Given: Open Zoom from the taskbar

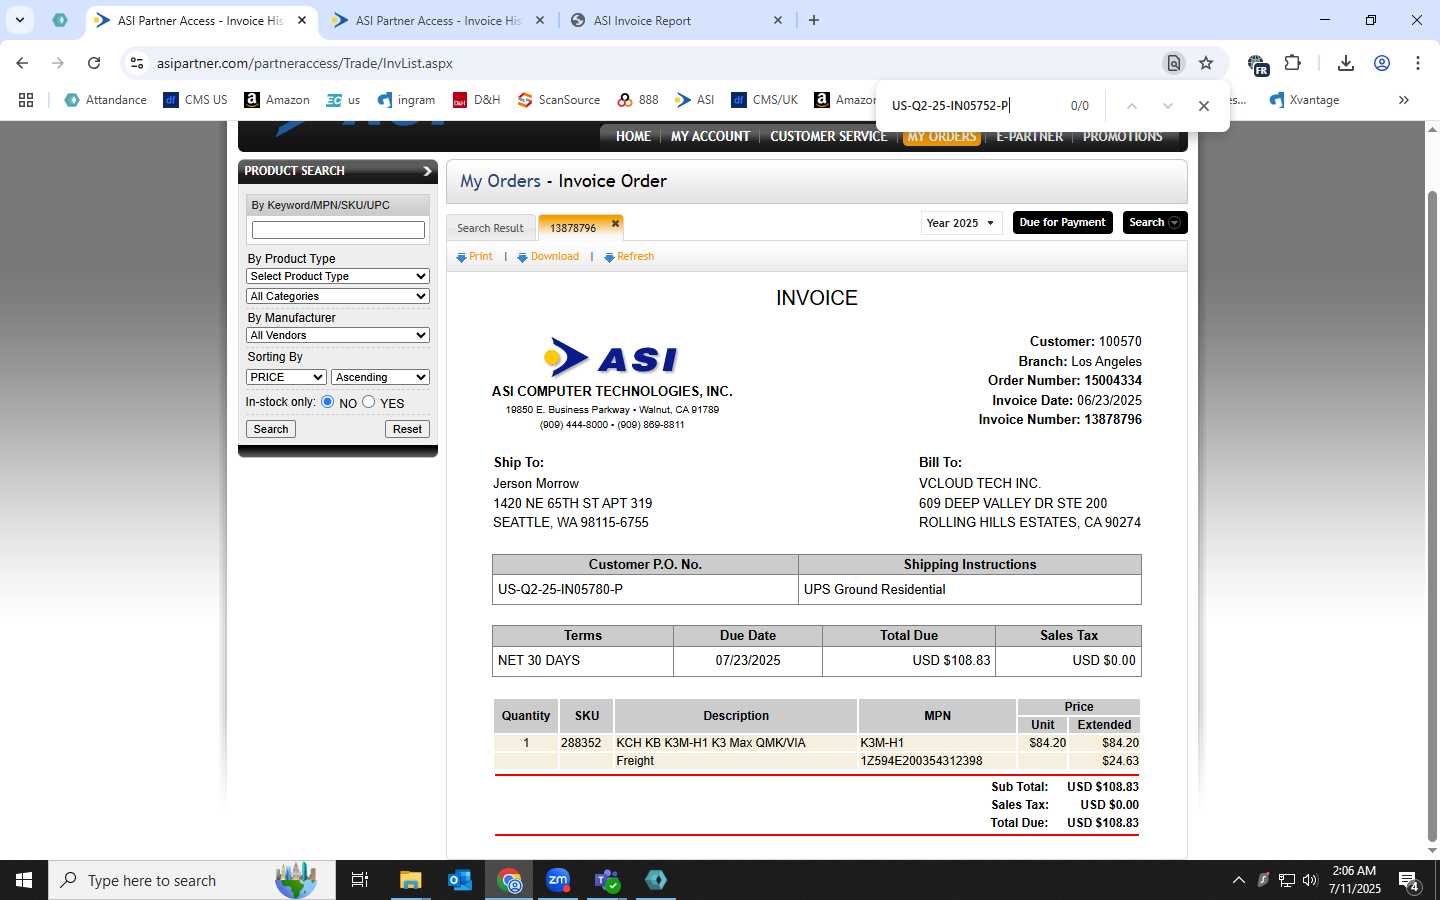Looking at the screenshot, I should [x=558, y=880].
